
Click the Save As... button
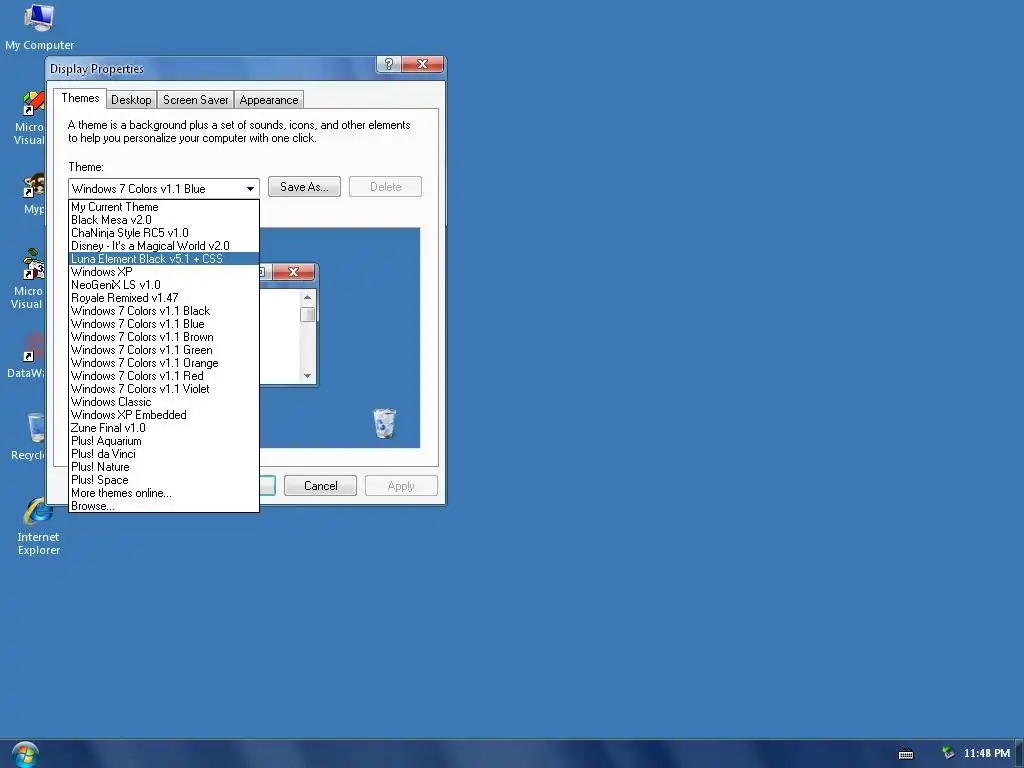(304, 187)
